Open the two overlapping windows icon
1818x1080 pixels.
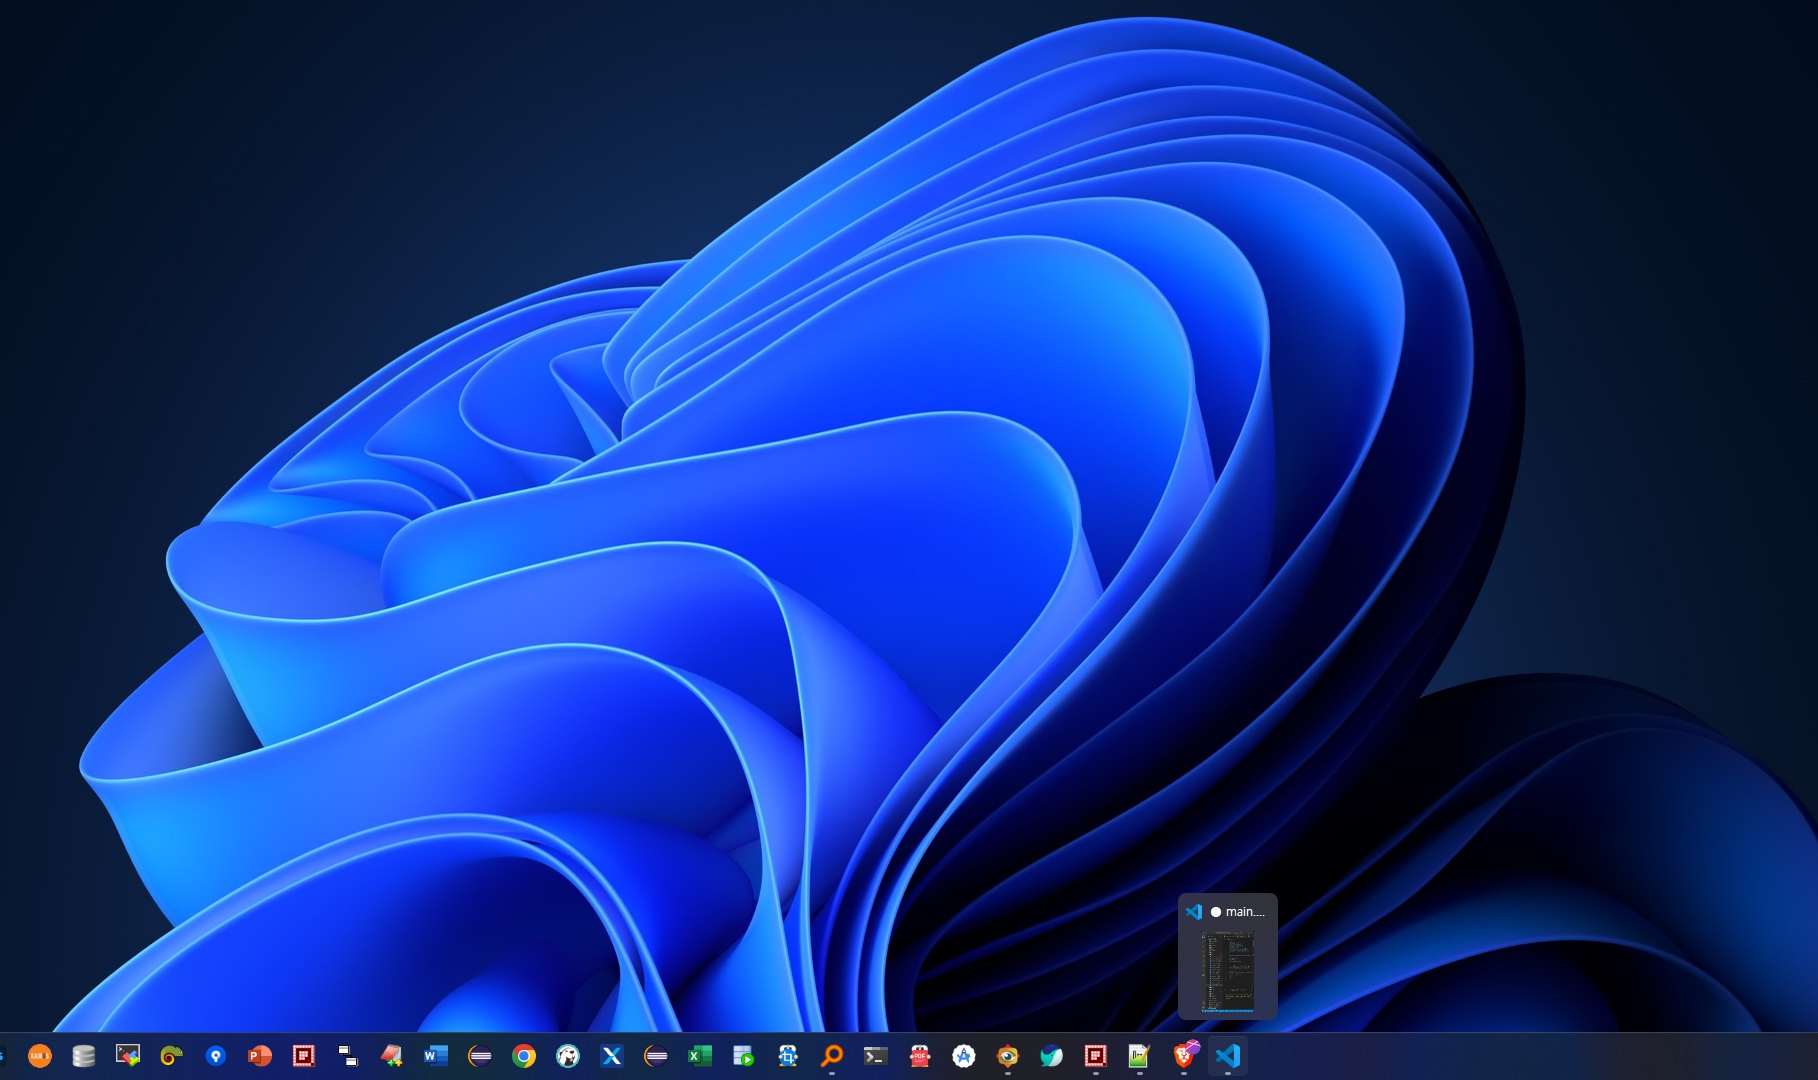348,1056
